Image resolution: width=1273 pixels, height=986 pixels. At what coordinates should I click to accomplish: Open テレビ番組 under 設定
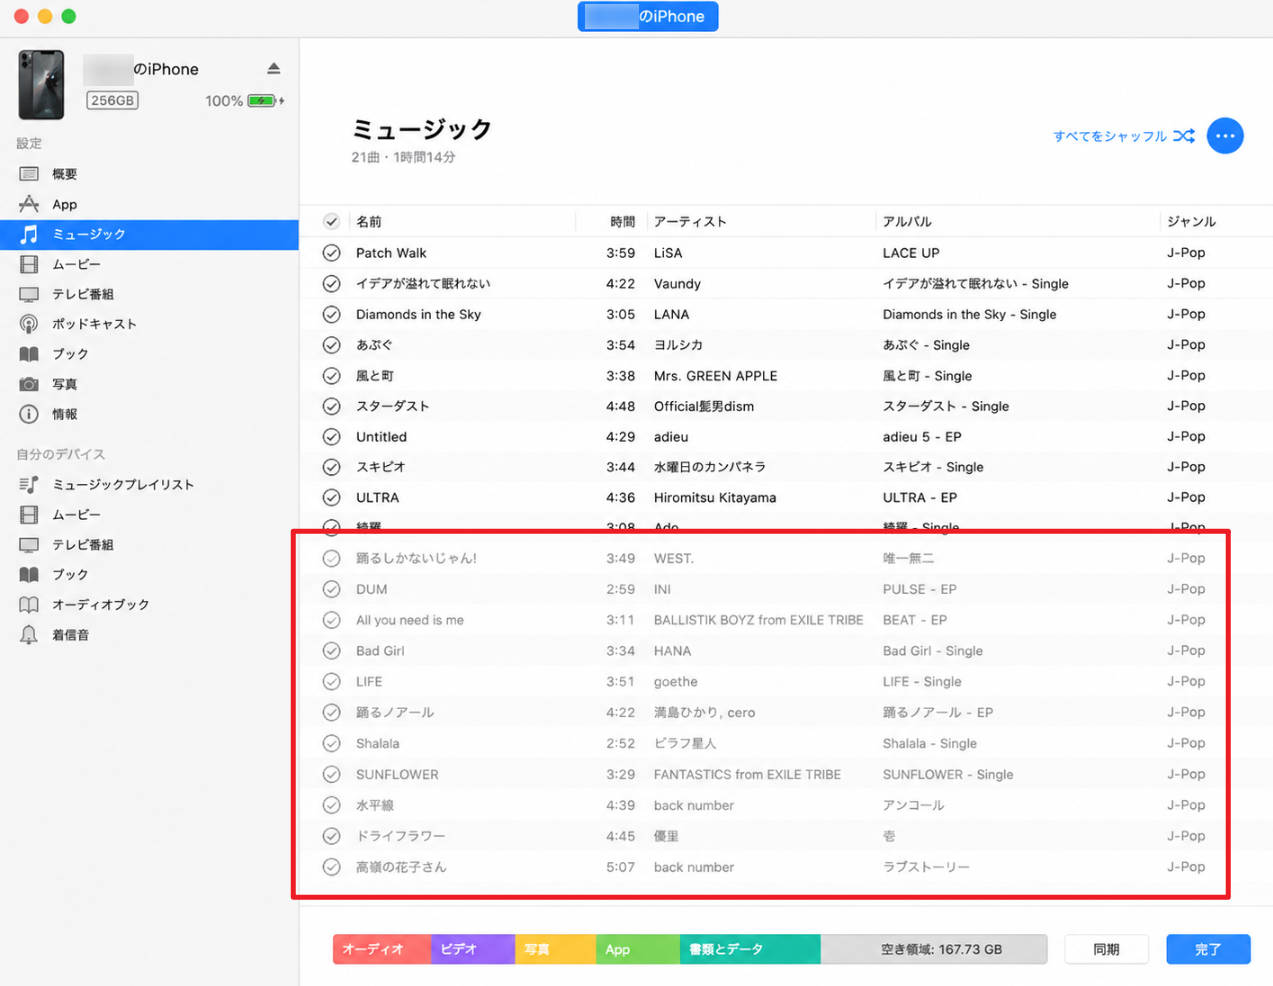click(x=149, y=294)
